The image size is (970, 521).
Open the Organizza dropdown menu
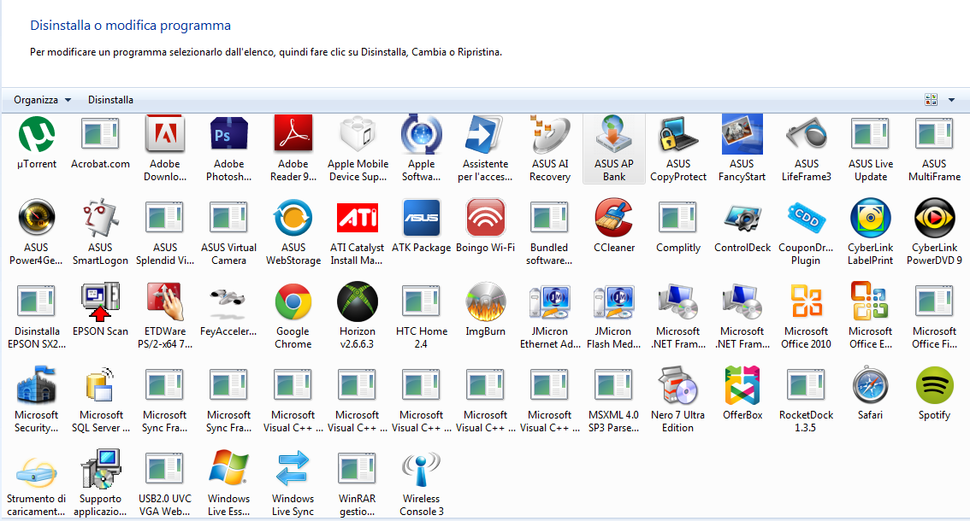click(42, 100)
